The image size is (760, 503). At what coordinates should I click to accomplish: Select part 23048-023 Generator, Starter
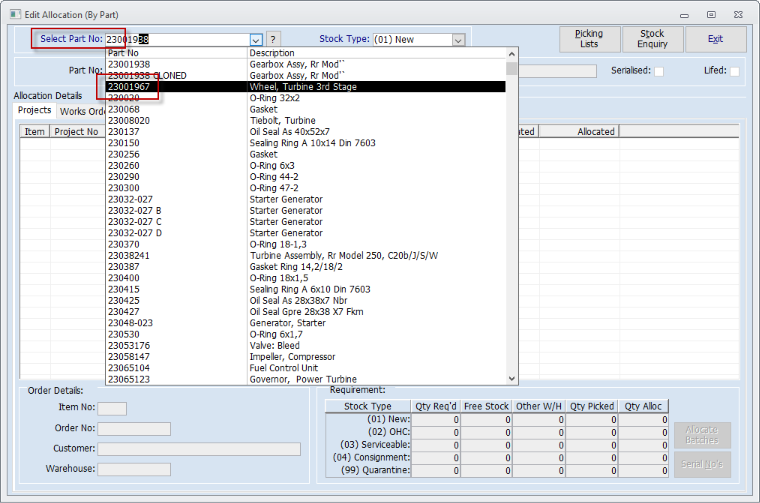click(x=305, y=323)
